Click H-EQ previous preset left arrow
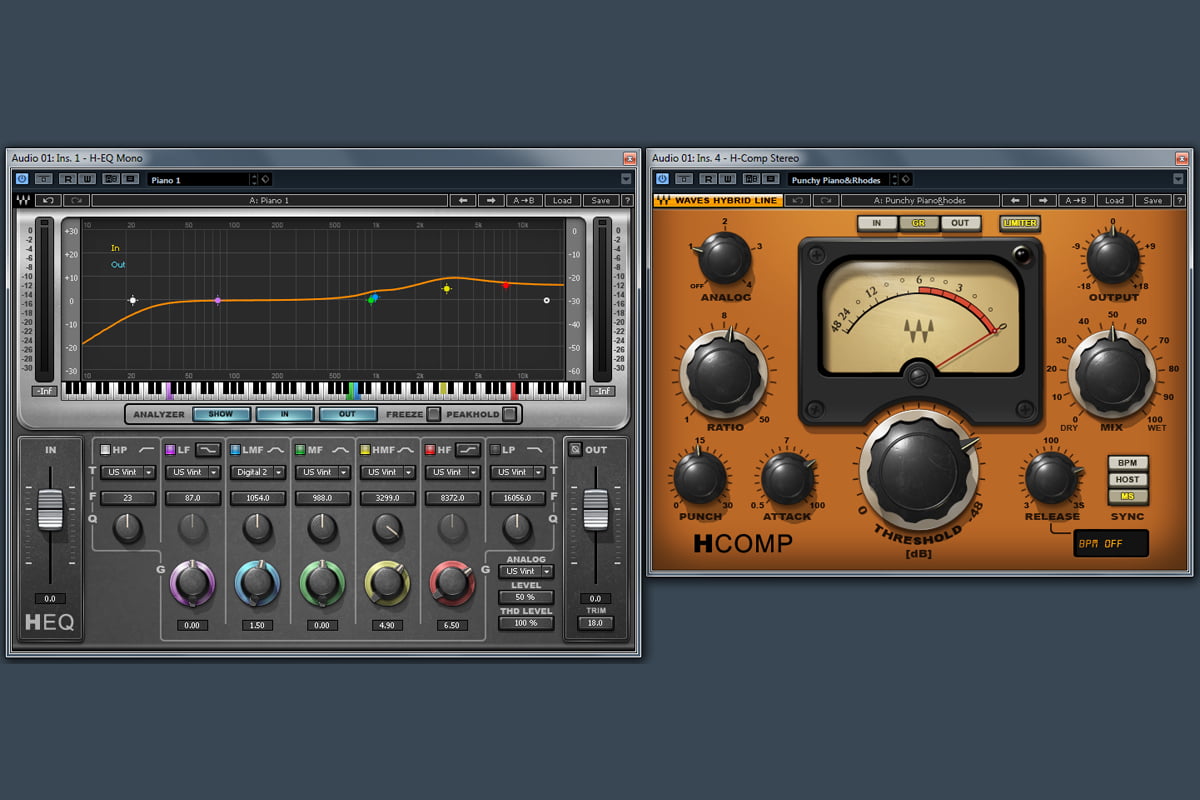Image resolution: width=1200 pixels, height=800 pixels. [462, 200]
